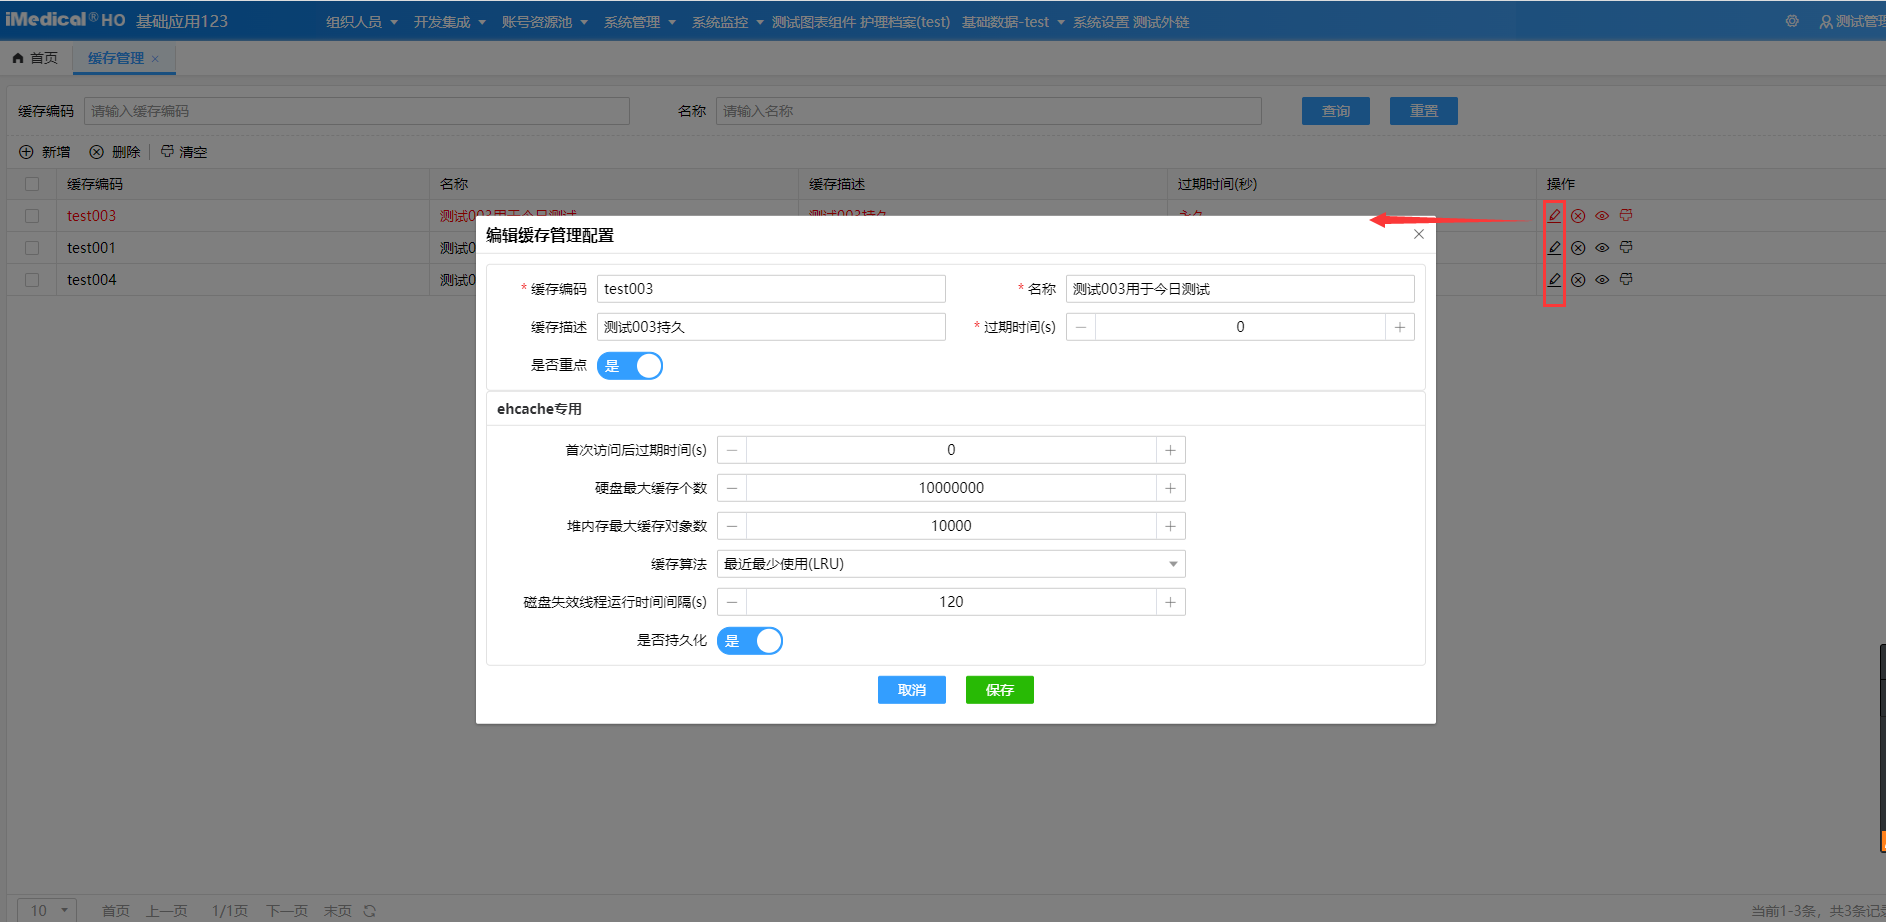Screen dimensions: 1886x922
Task: Click the 缓存描述 input field
Action: pos(770,327)
